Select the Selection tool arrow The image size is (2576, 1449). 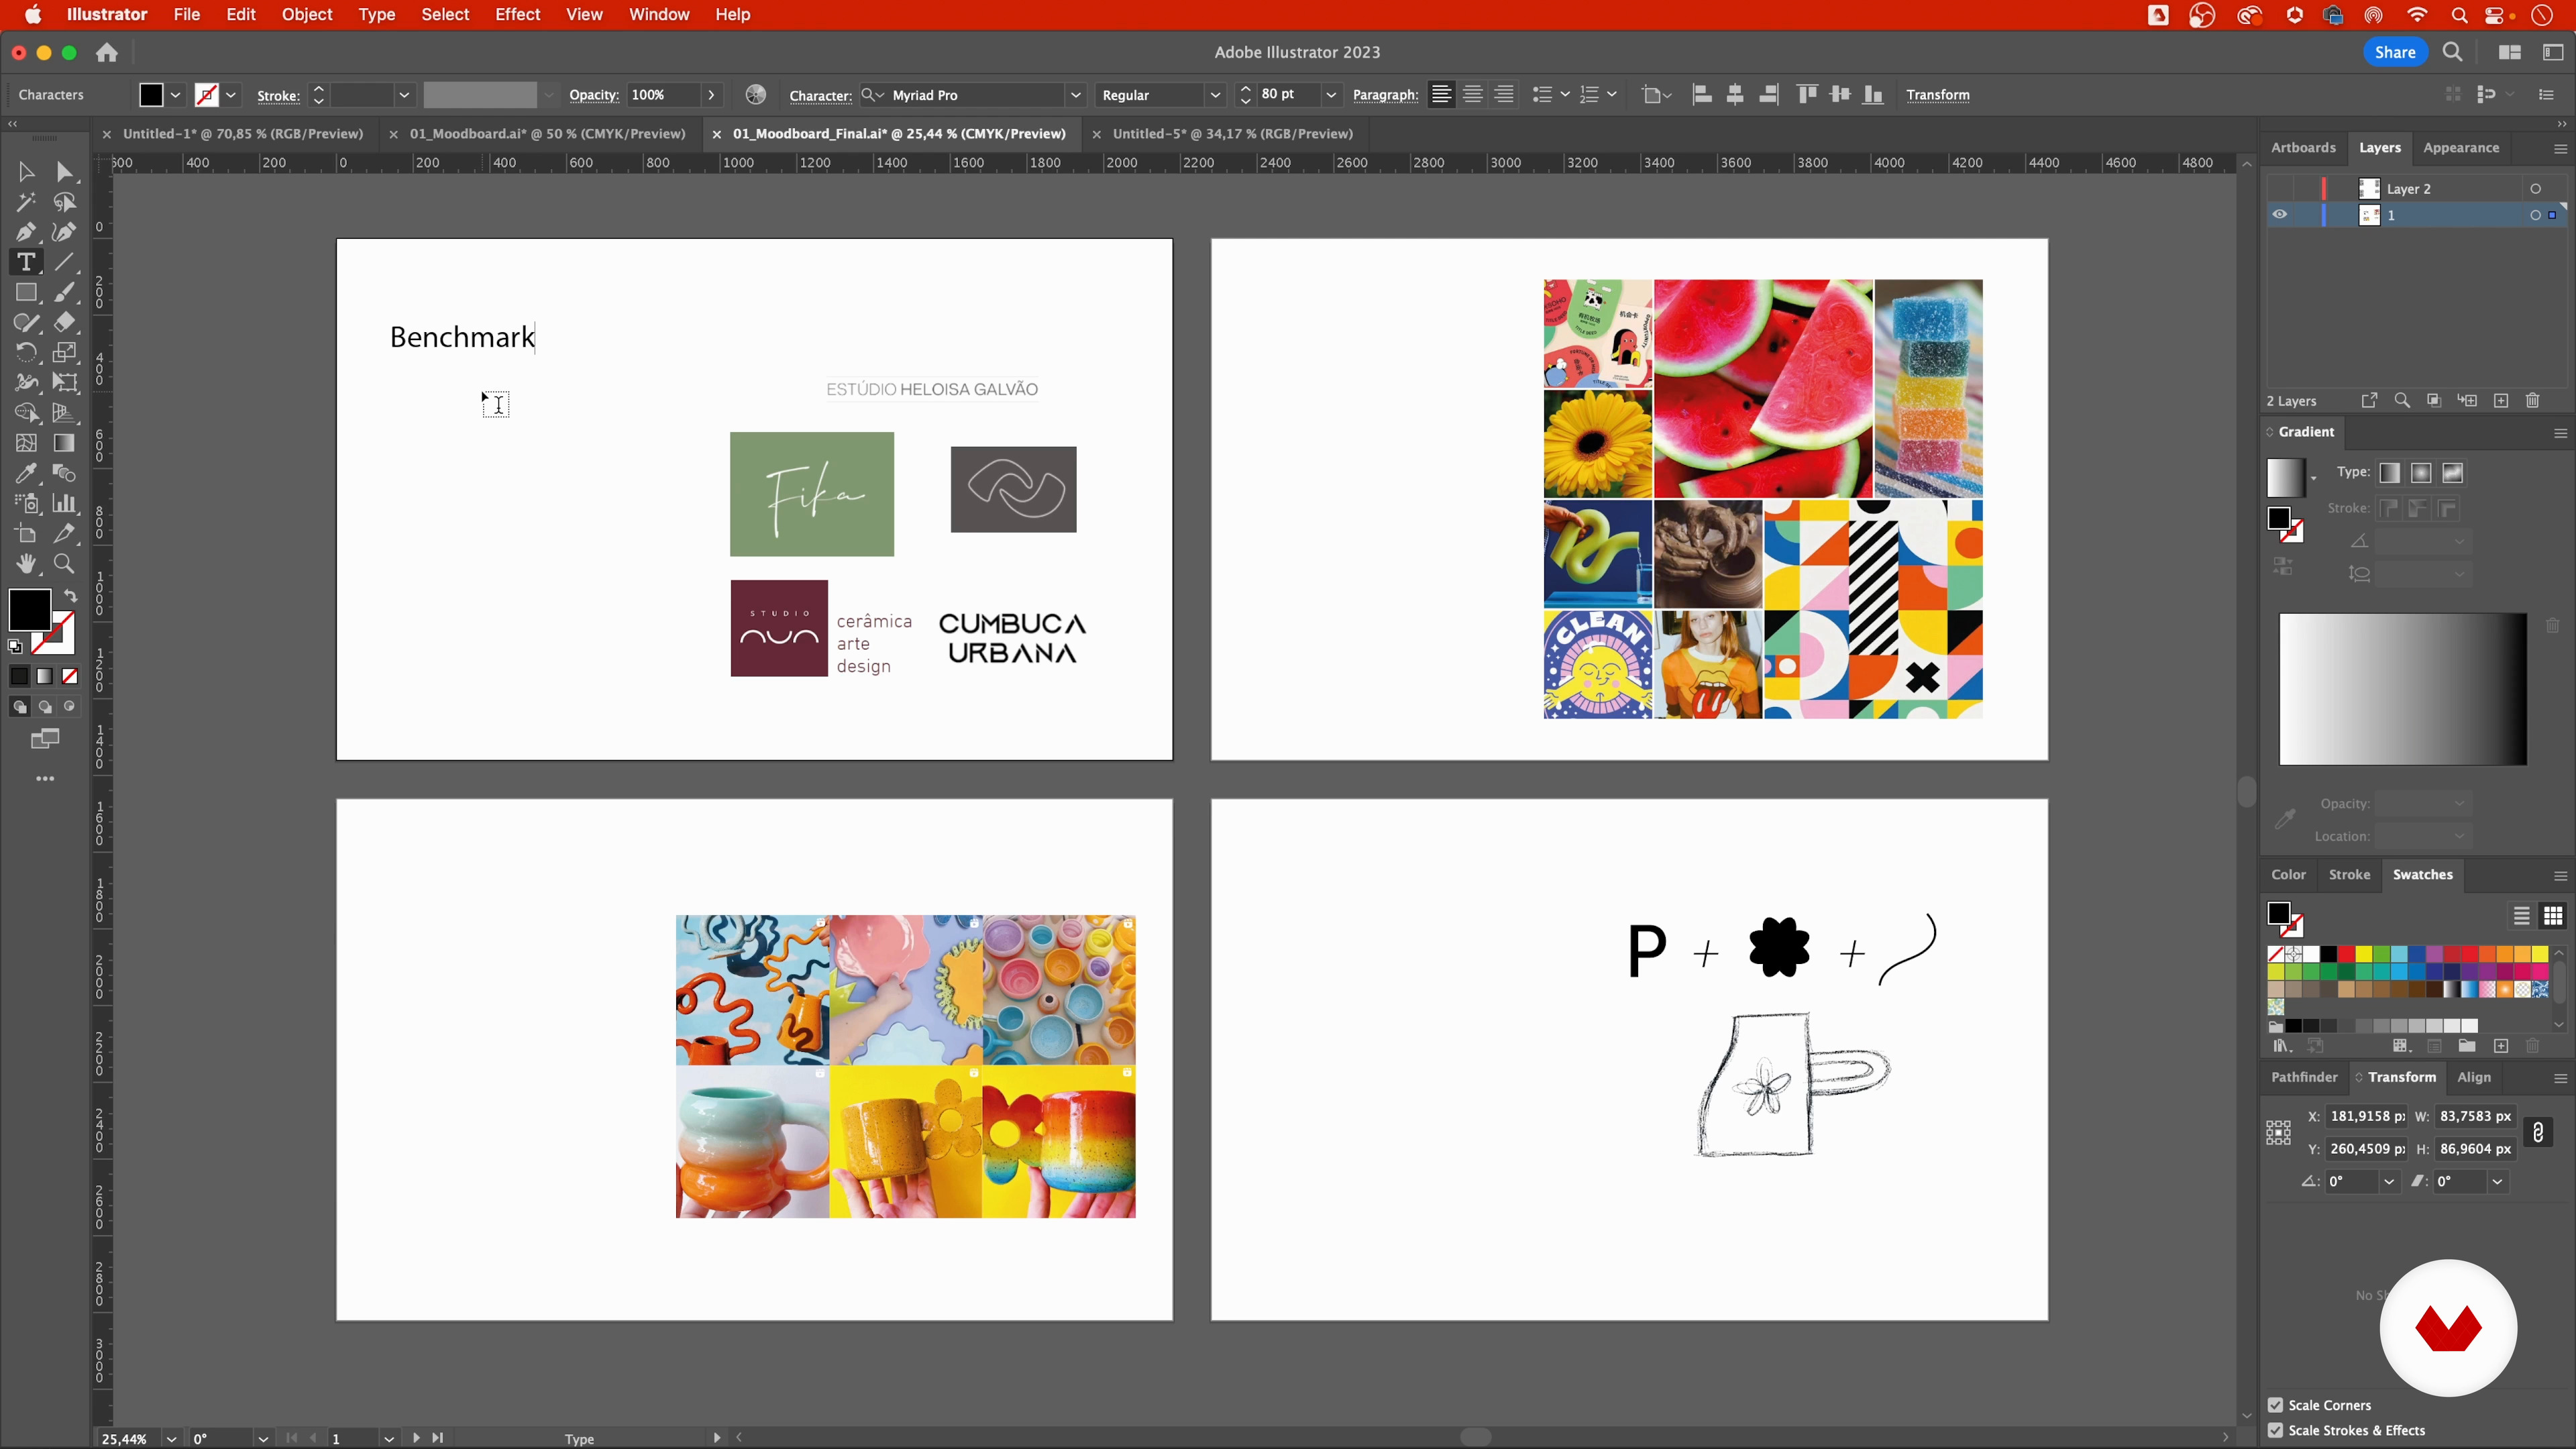[x=26, y=172]
